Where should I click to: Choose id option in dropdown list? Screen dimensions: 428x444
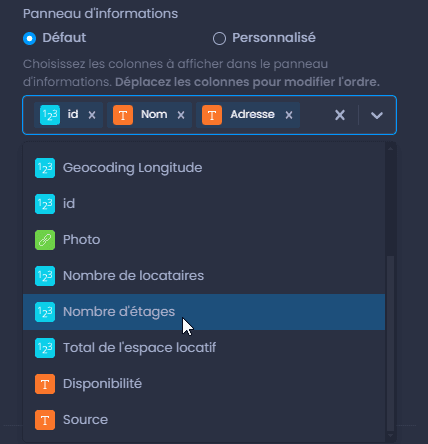point(204,204)
